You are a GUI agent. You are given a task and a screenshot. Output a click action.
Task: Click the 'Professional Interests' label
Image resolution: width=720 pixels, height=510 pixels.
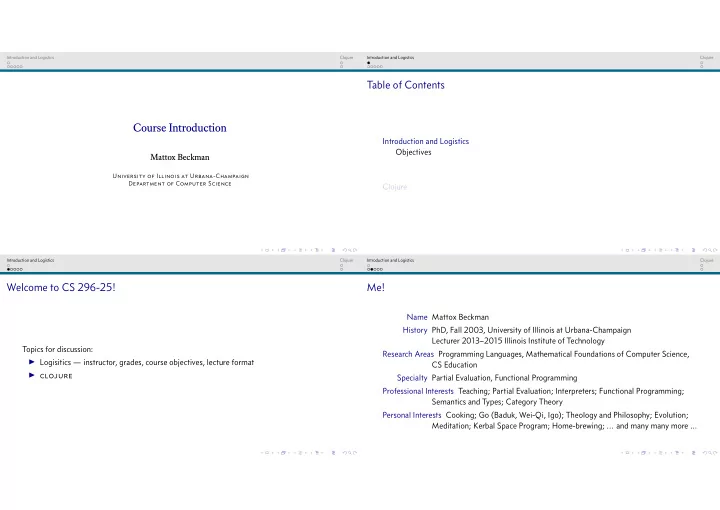pos(418,391)
